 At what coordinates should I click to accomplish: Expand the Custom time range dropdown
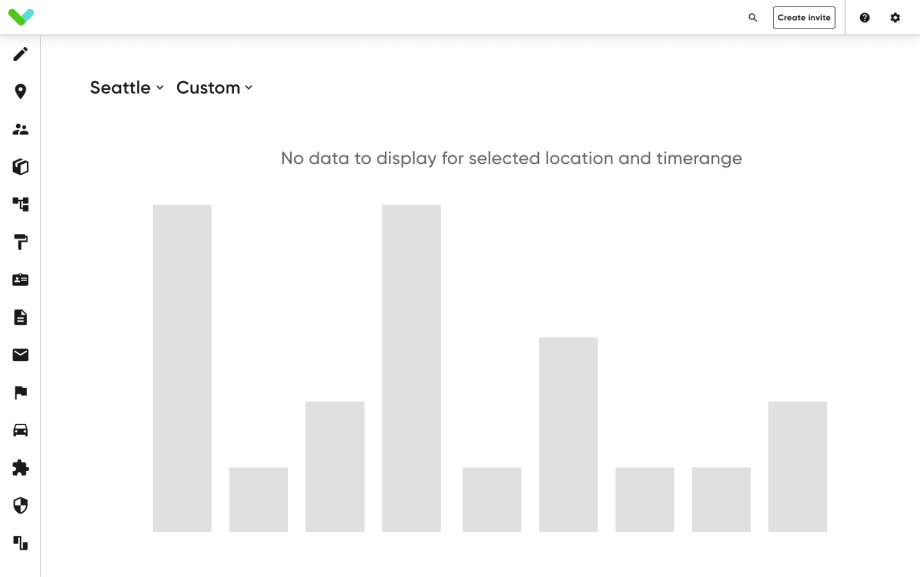214,88
